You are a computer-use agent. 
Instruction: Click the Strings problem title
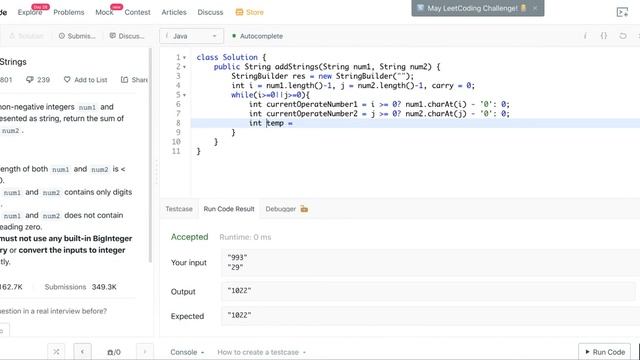point(13,62)
